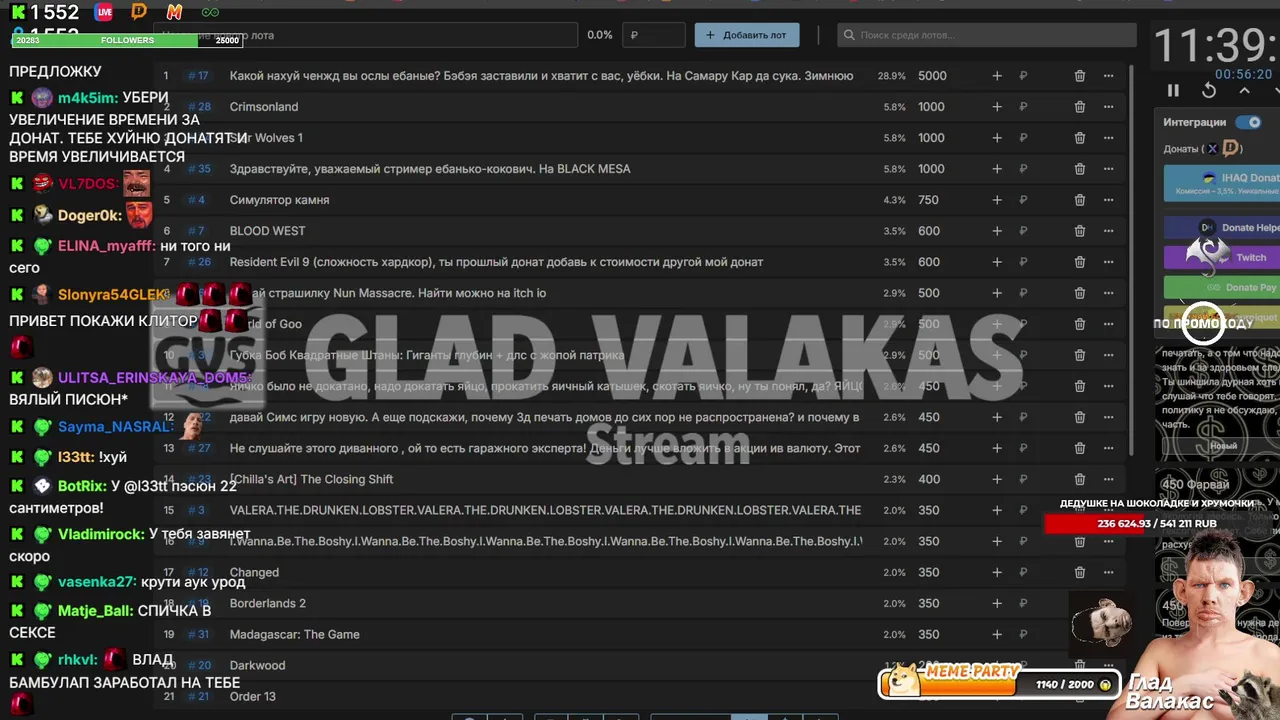Viewport: 1280px width, 720px height.
Task: Click plus icon on Симулятор камня row
Action: click(x=996, y=200)
